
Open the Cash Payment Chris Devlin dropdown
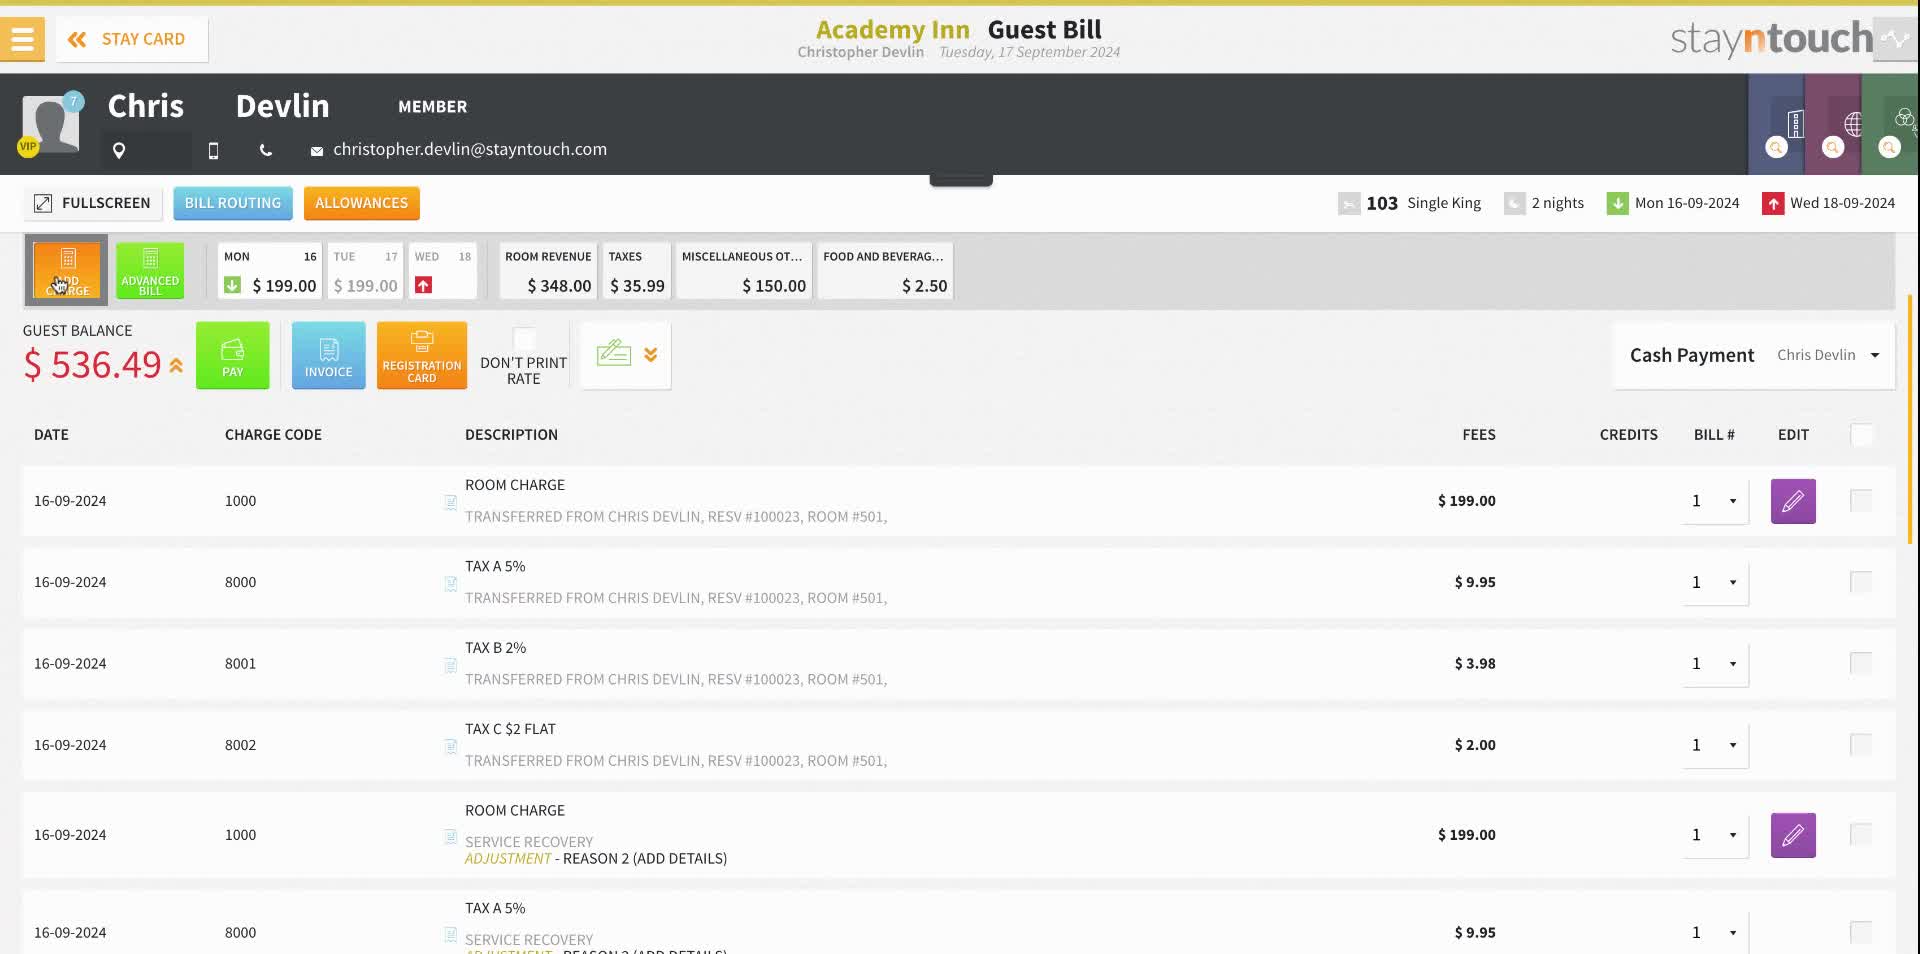1754,355
